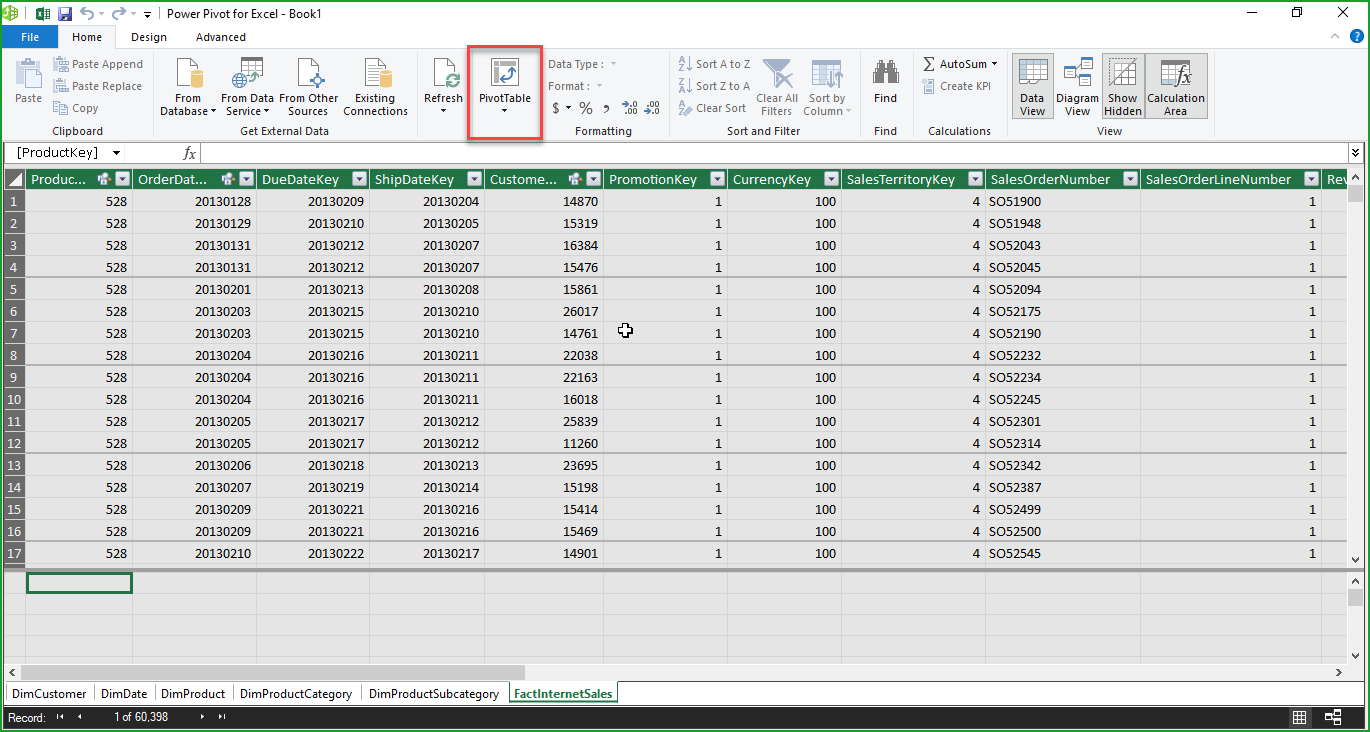
Task: Click the diagram view icon in status bar
Action: (1333, 717)
